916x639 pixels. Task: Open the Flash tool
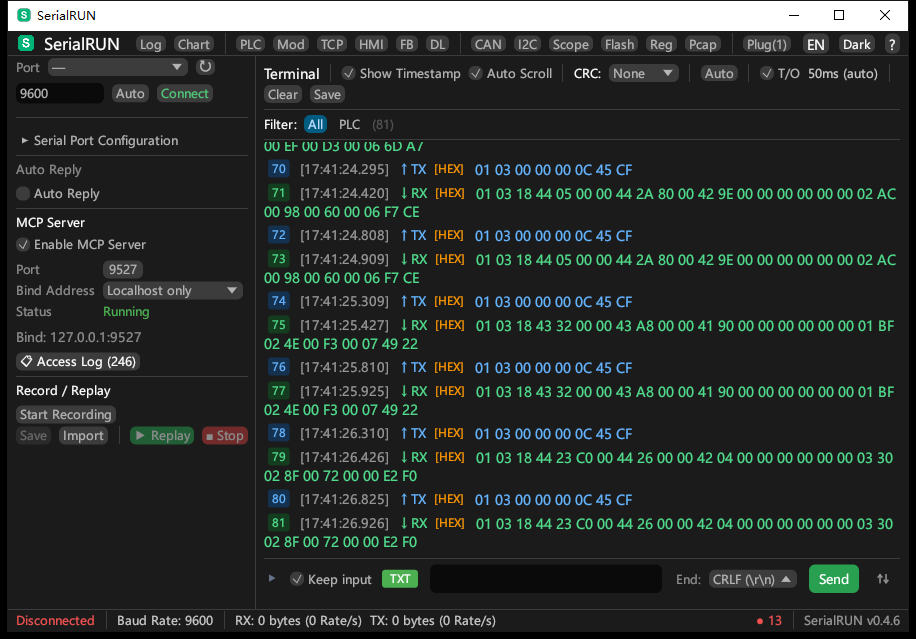coord(619,44)
